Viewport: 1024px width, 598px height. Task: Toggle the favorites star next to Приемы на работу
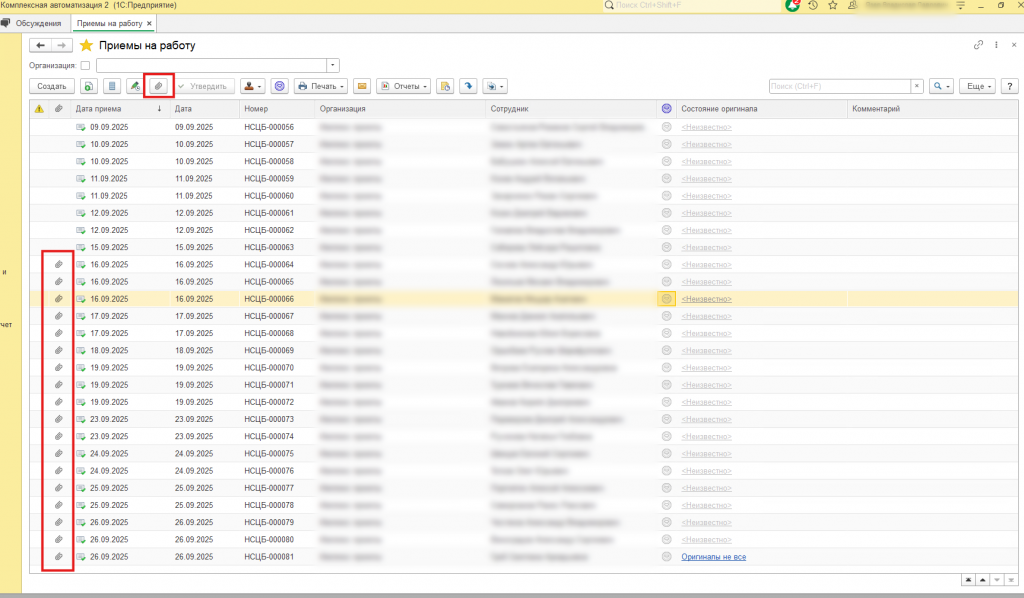click(86, 46)
